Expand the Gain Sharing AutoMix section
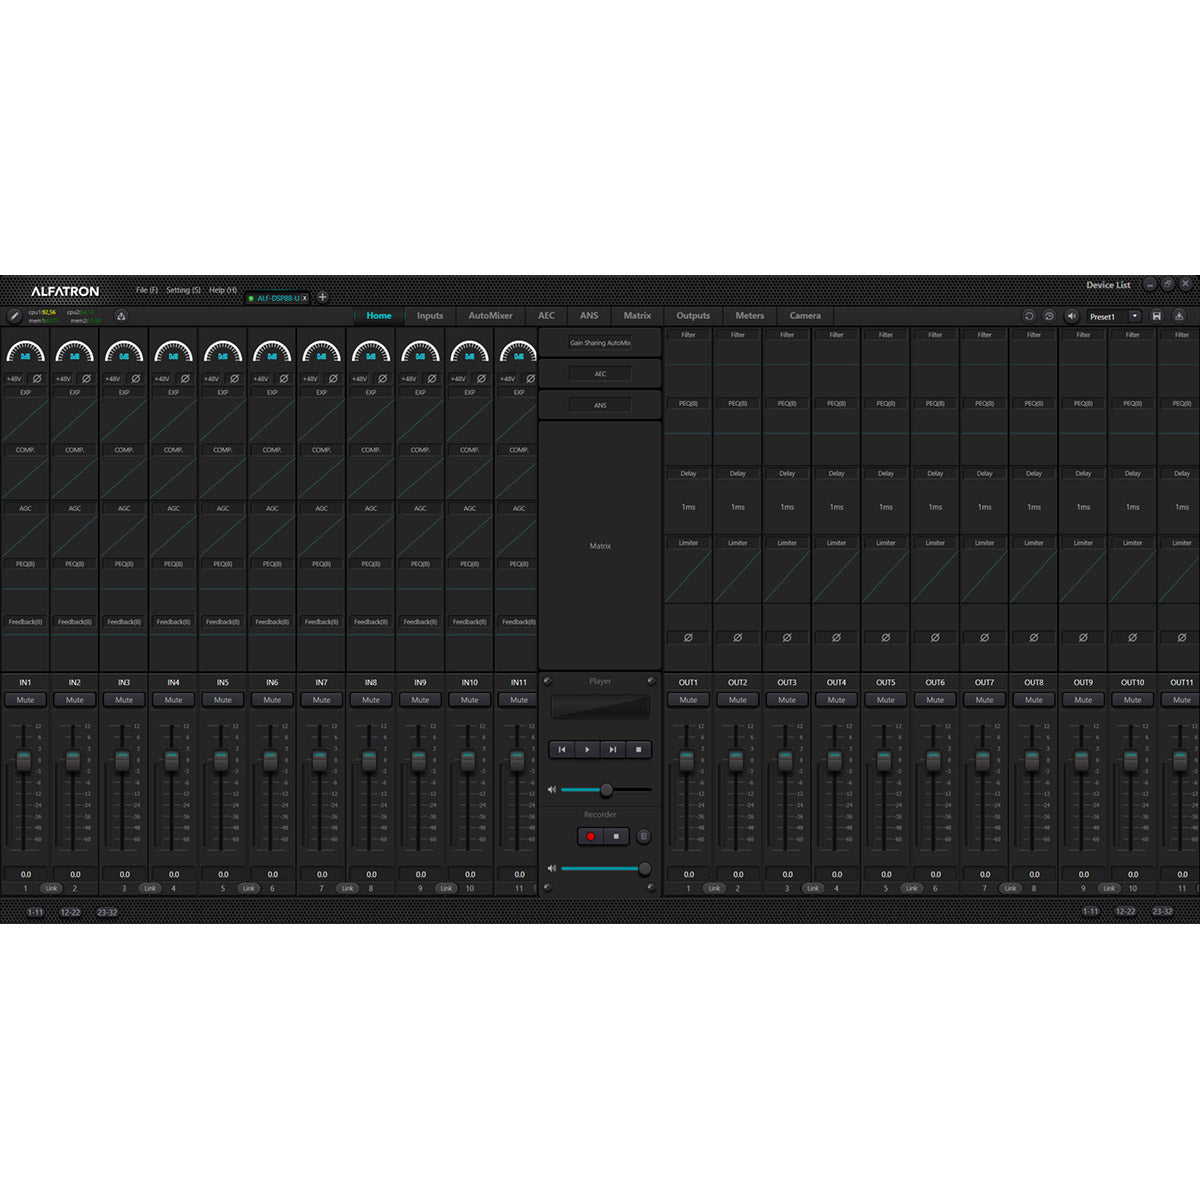This screenshot has width=1200, height=1200. (600, 342)
